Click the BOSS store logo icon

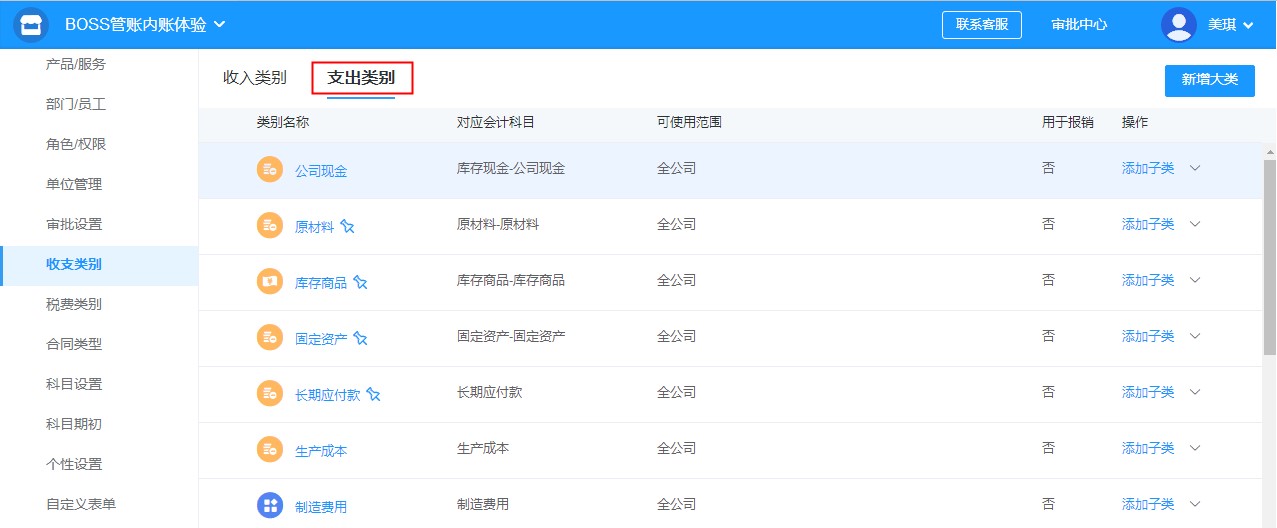point(31,24)
